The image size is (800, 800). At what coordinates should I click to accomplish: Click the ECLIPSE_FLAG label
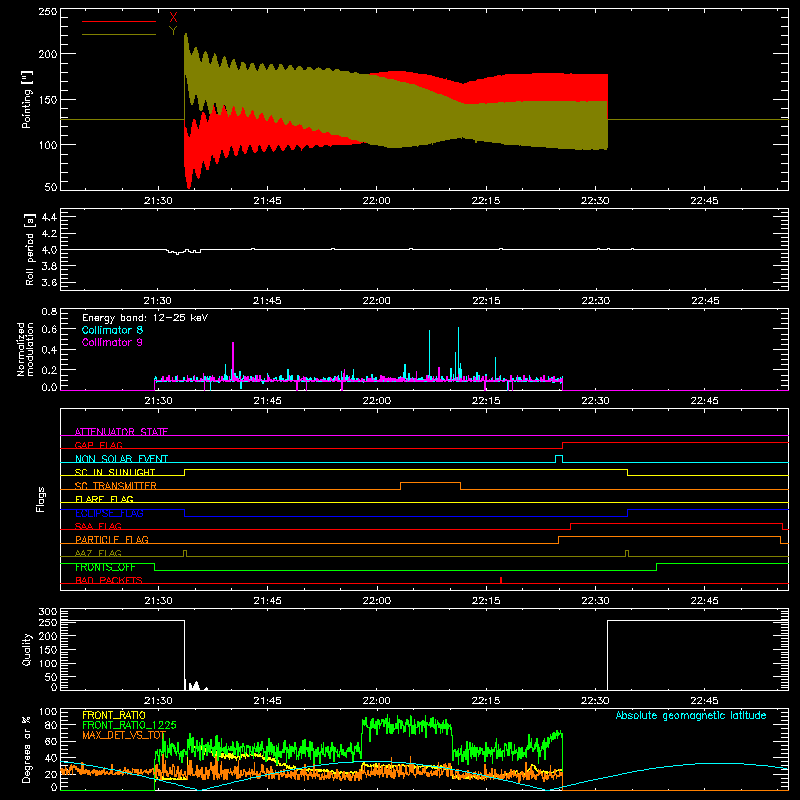(109, 513)
